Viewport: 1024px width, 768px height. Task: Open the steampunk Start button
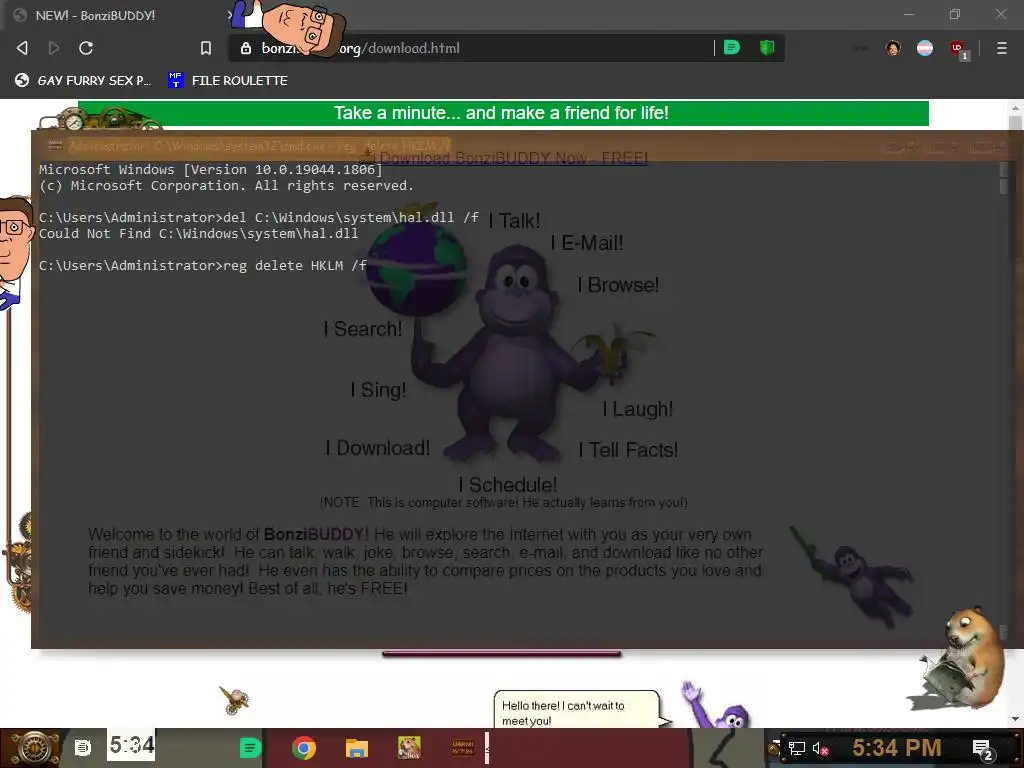[x=33, y=748]
